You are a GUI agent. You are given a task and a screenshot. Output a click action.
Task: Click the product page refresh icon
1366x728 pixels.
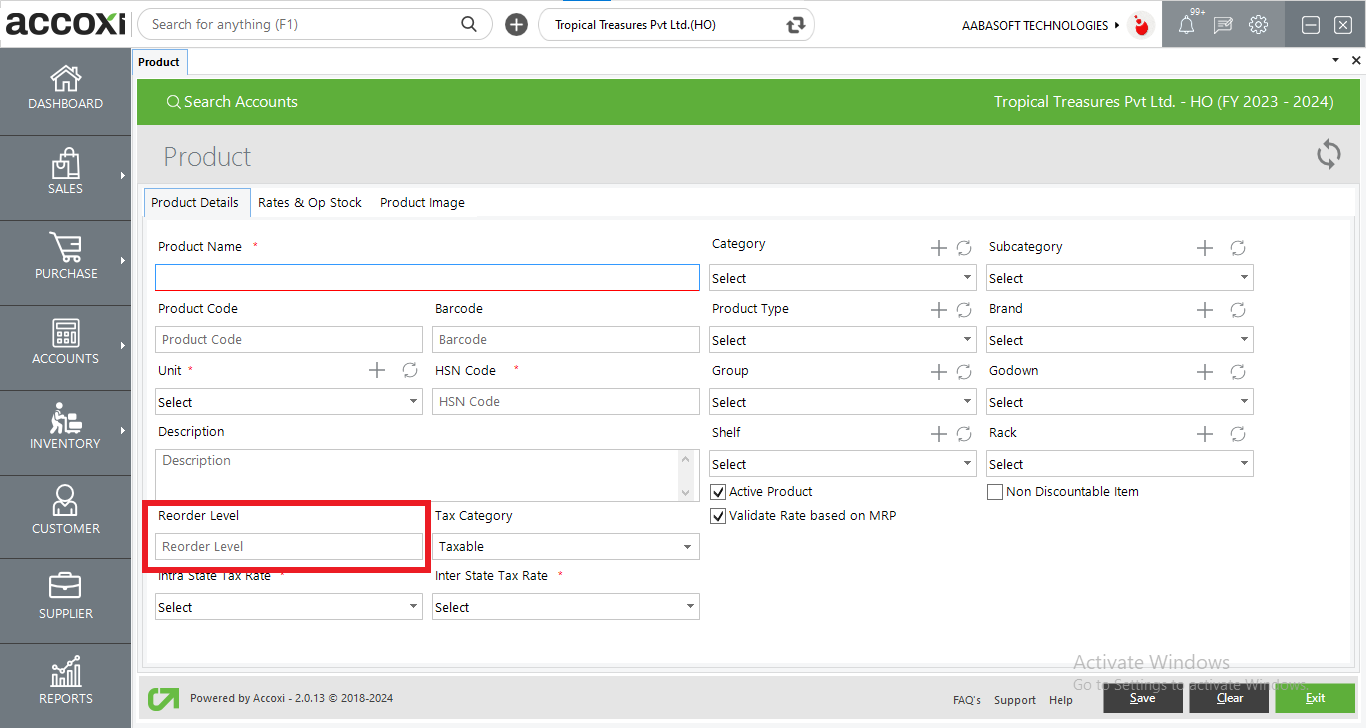pos(1328,155)
